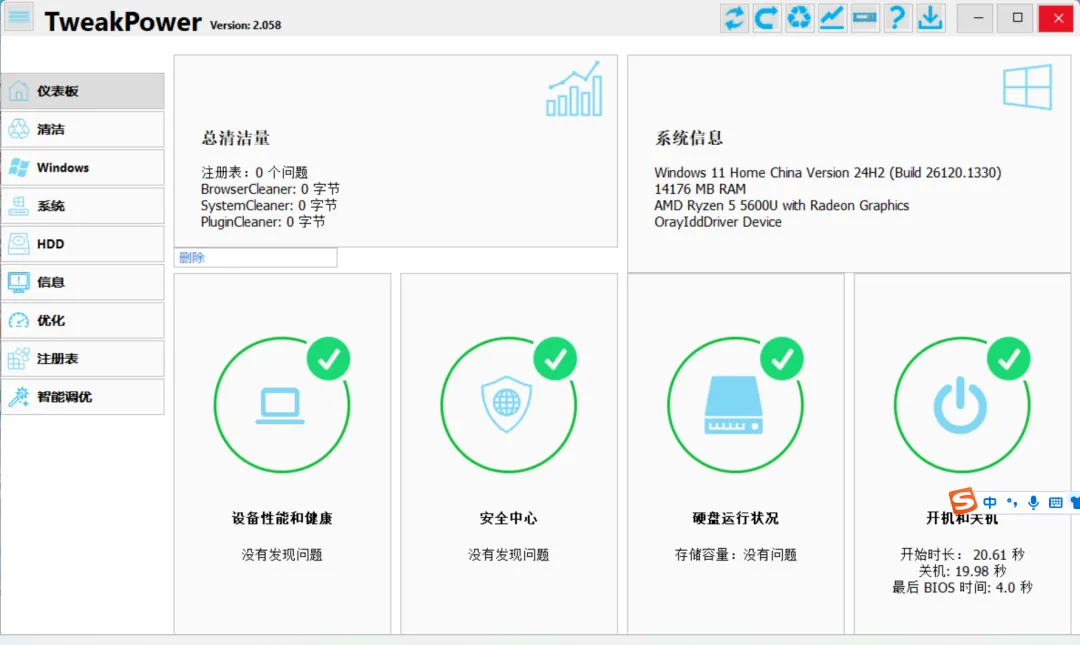This screenshot has width=1080, height=645.
Task: Click the 安全中心 card title
Action: click(508, 518)
